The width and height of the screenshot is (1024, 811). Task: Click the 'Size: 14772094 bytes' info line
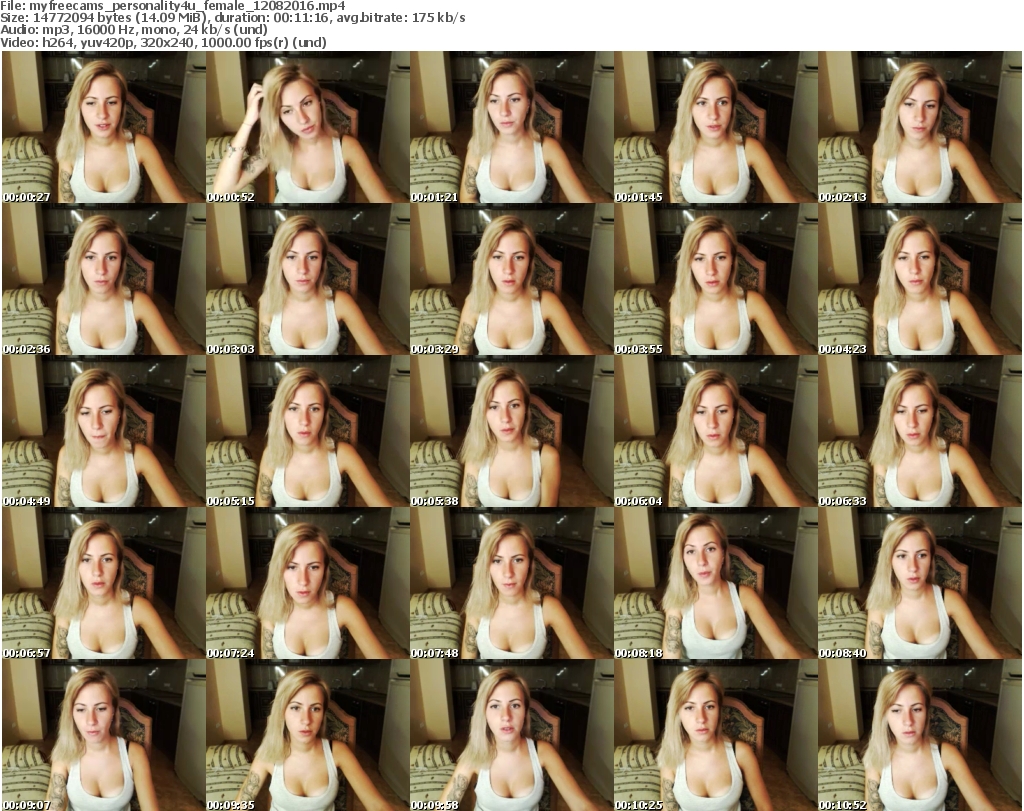point(232,18)
